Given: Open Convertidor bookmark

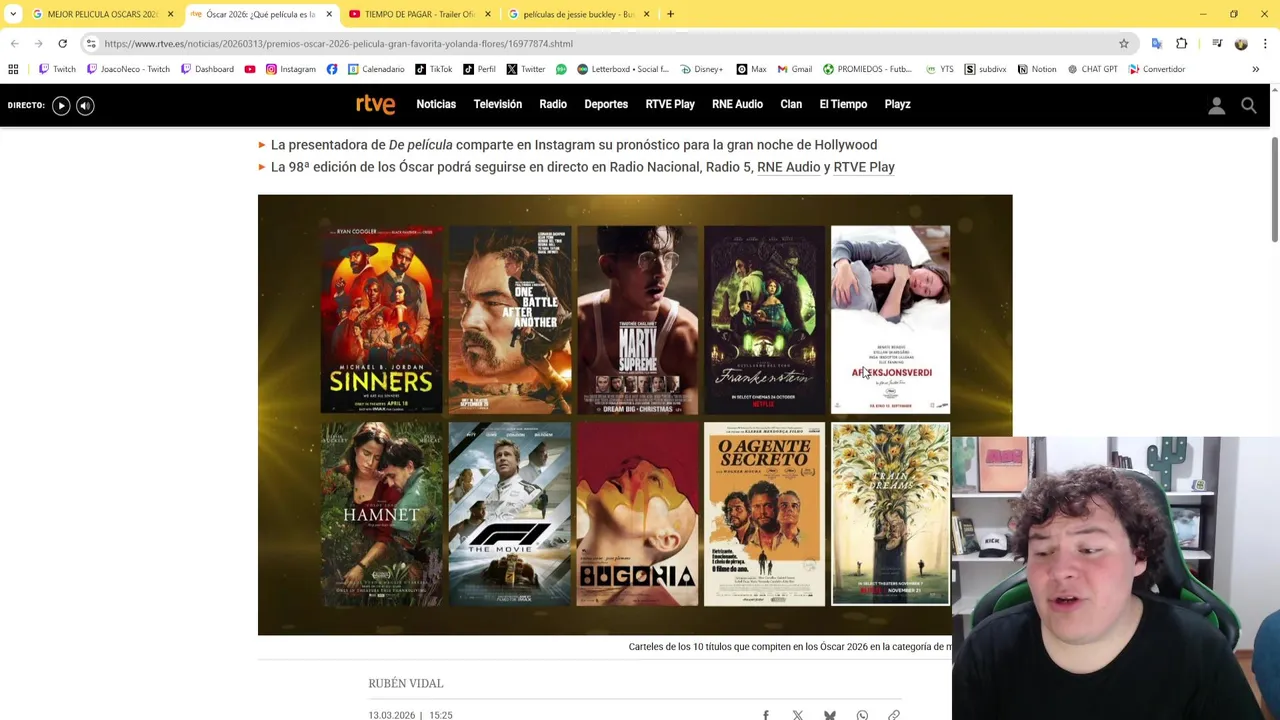Looking at the screenshot, I should 1157,69.
